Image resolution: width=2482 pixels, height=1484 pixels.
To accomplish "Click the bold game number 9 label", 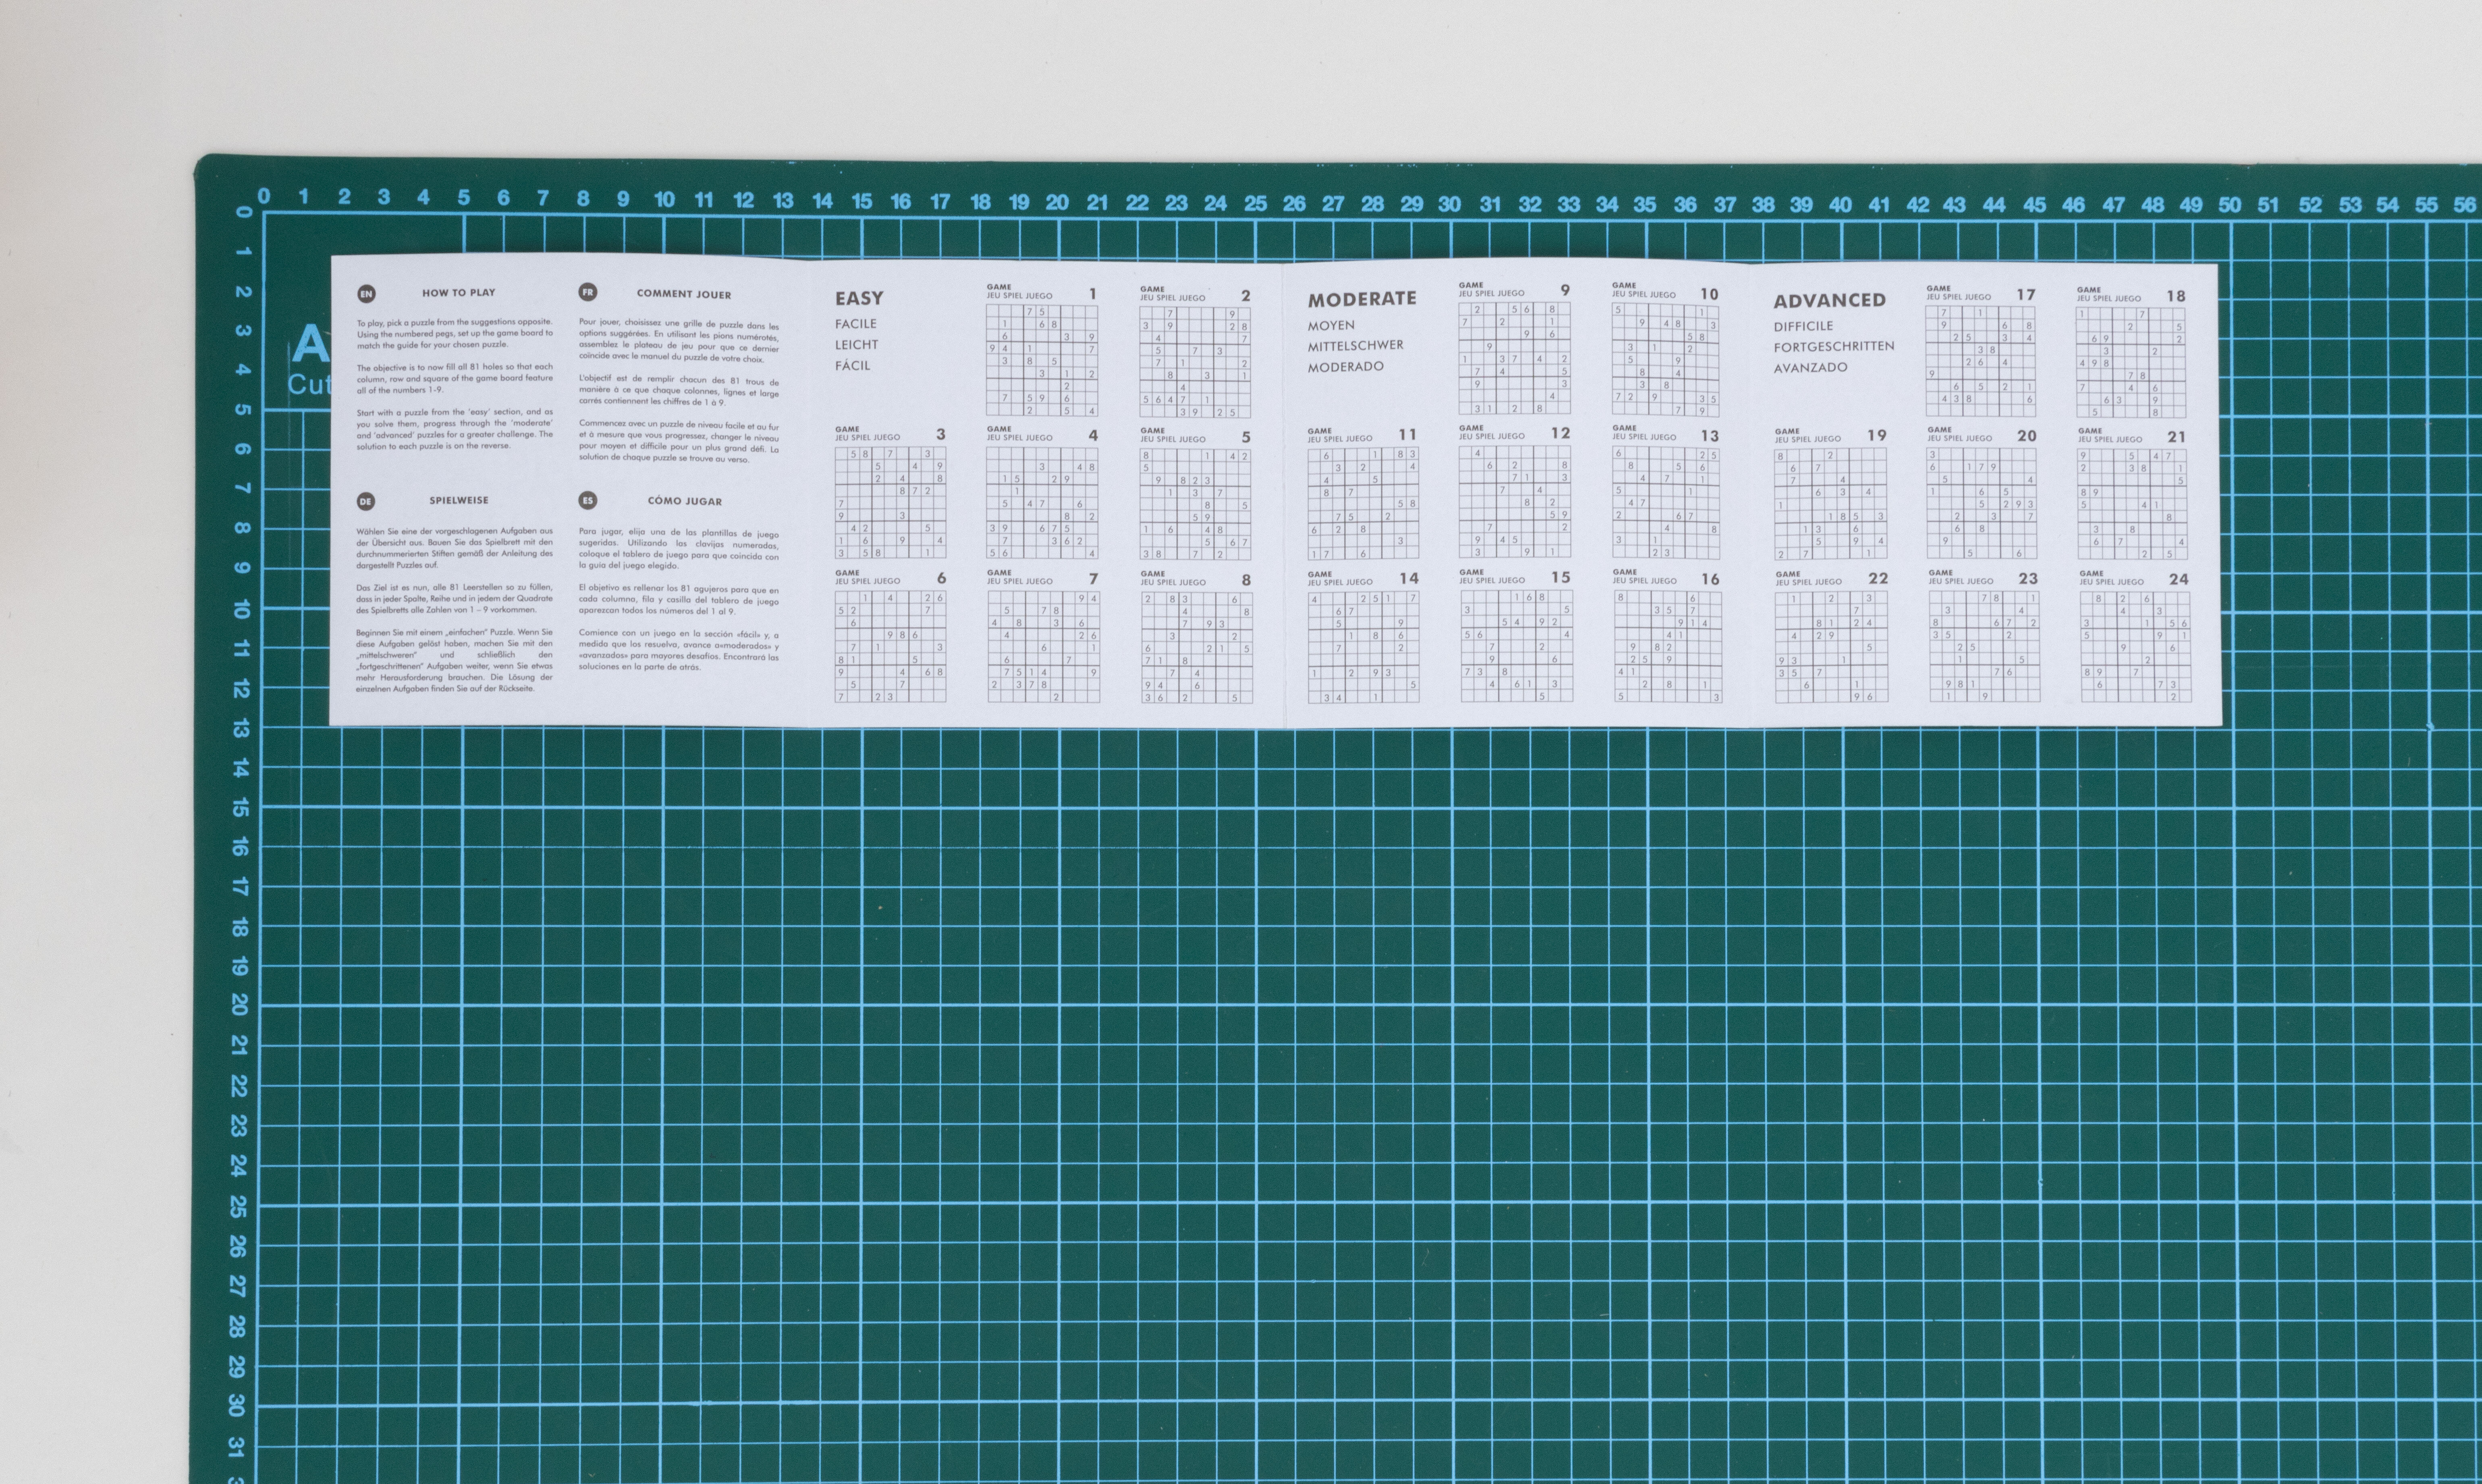I will [x=1565, y=291].
